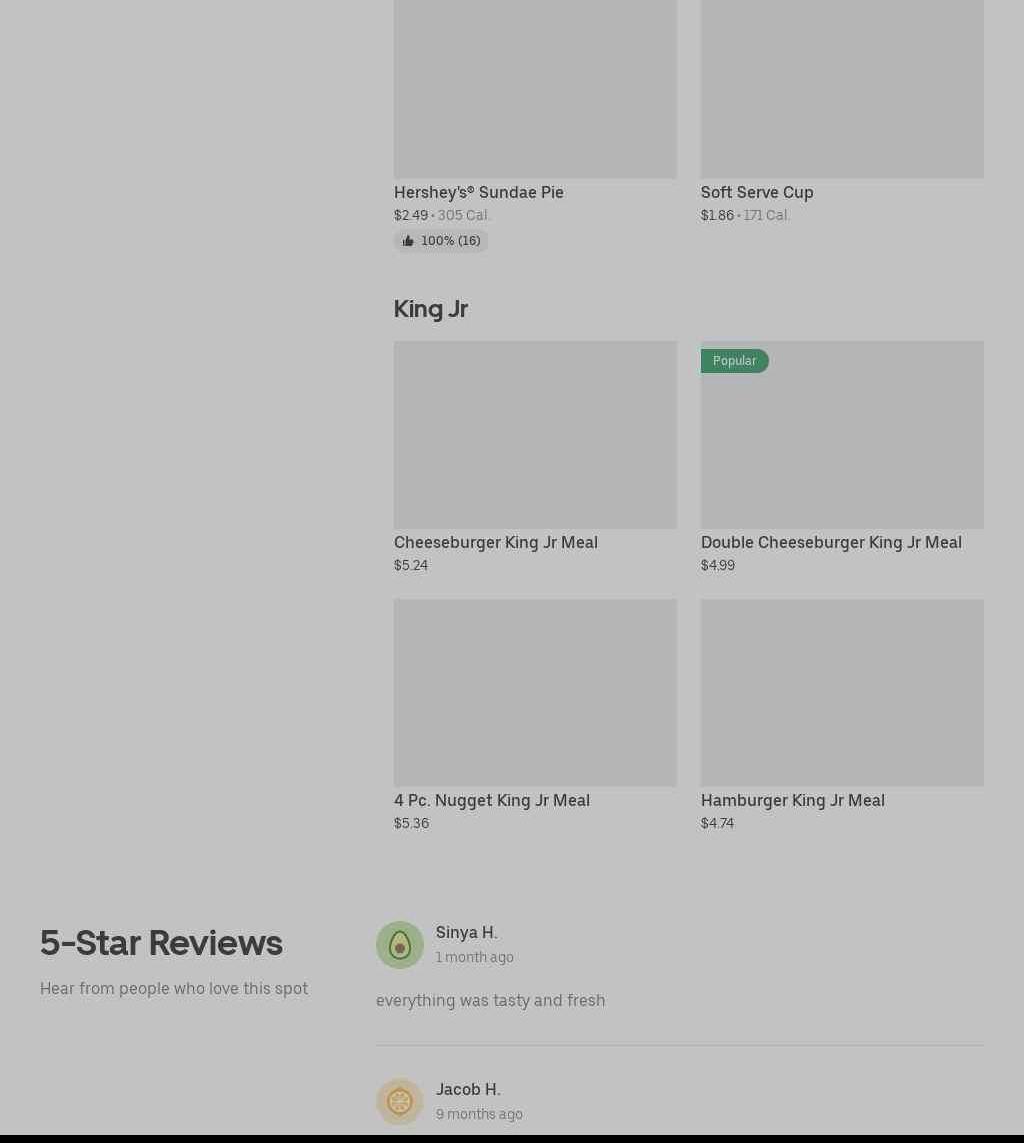Select the Cheeseburger King Jr Meal image
Screen dimensions: 1024x1143
point(535,434)
